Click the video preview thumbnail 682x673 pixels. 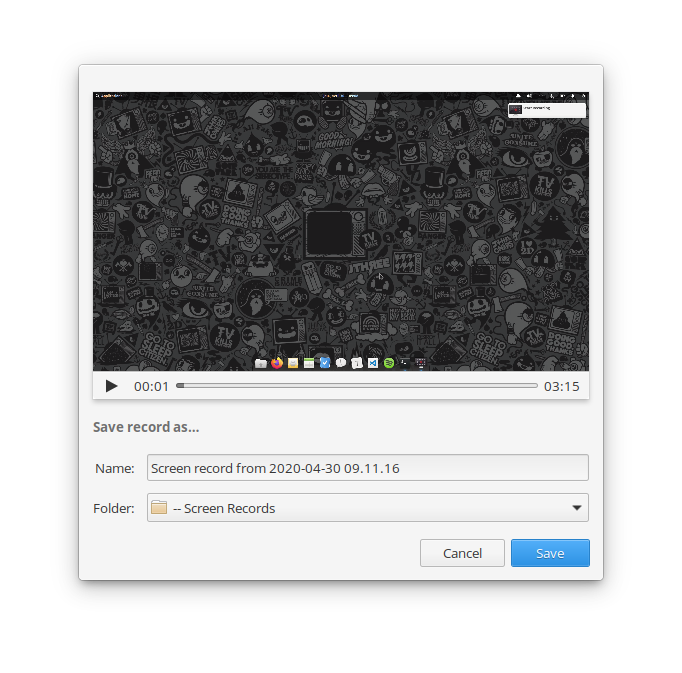(x=341, y=231)
